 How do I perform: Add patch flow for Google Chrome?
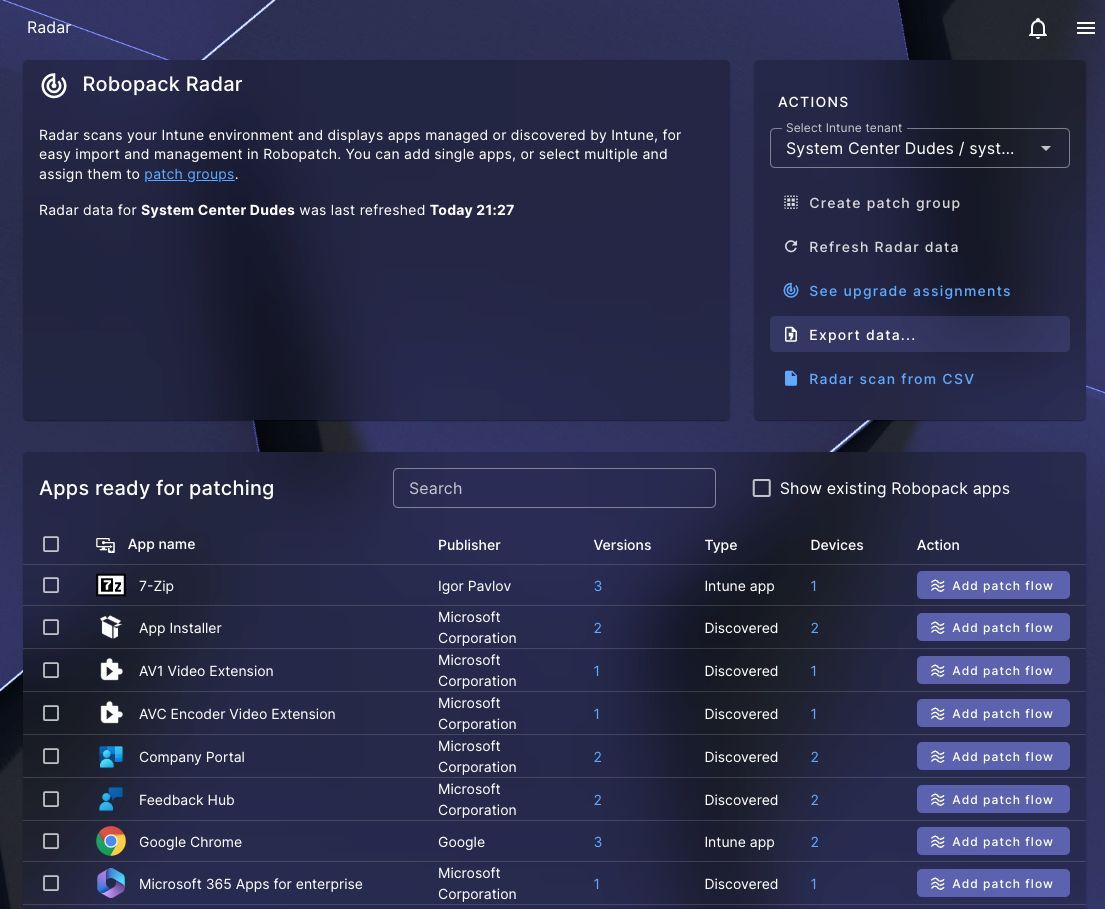[x=992, y=841]
